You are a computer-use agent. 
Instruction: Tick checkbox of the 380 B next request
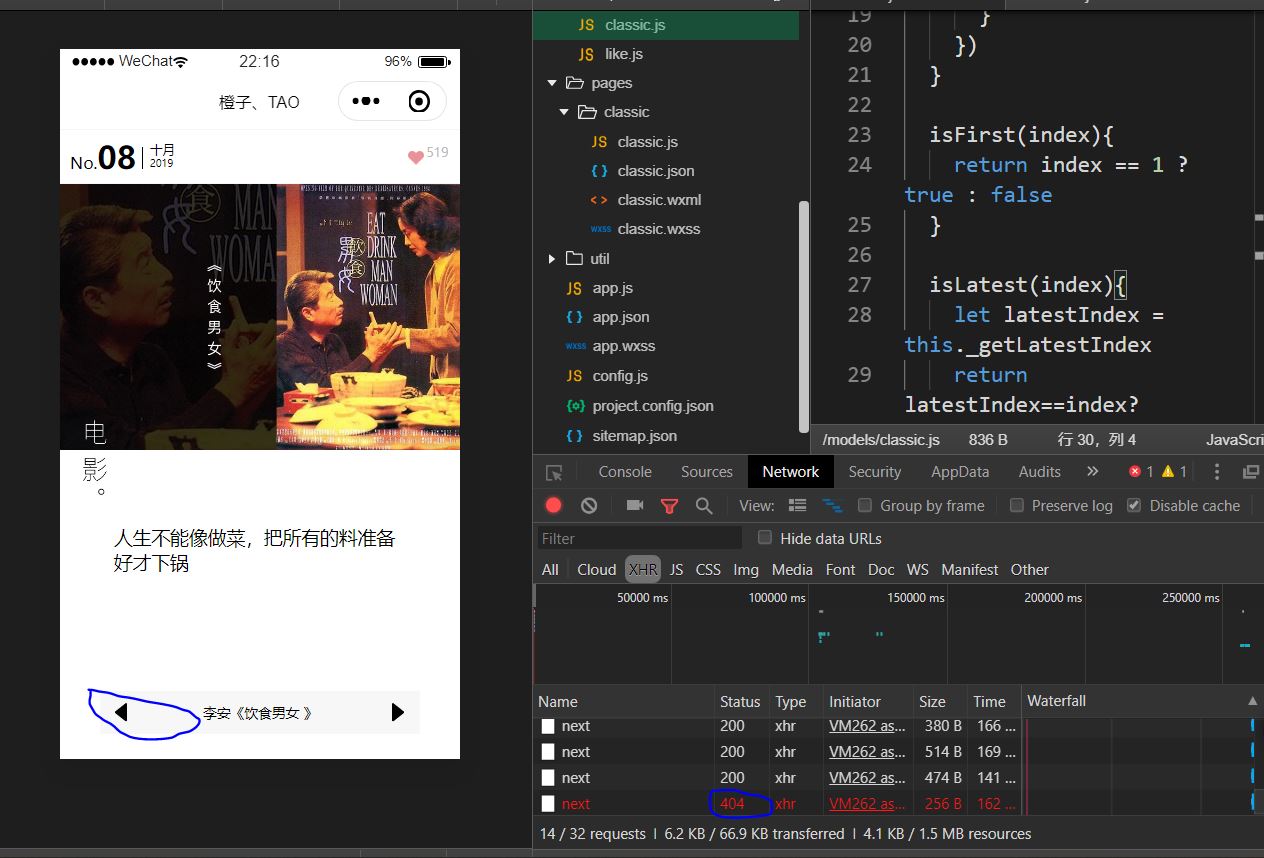pyautogui.click(x=548, y=726)
